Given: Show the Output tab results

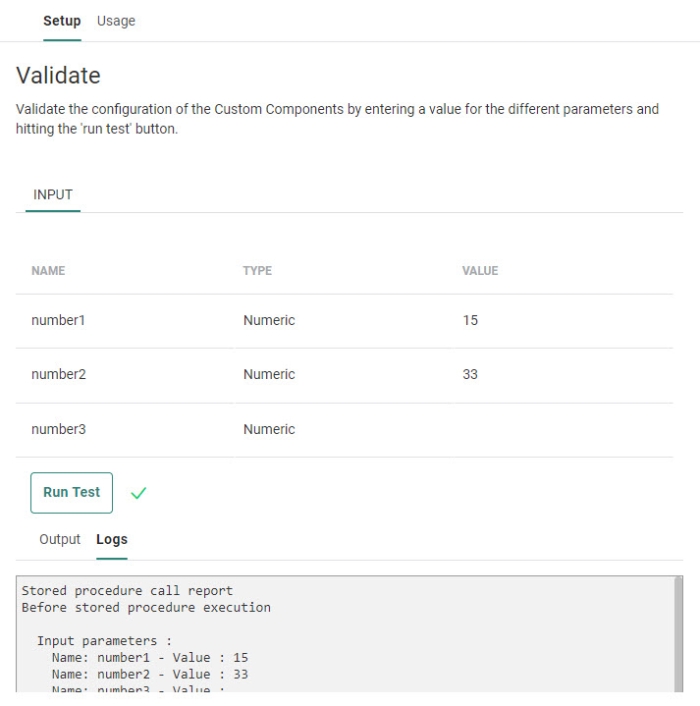Looking at the screenshot, I should [59, 539].
